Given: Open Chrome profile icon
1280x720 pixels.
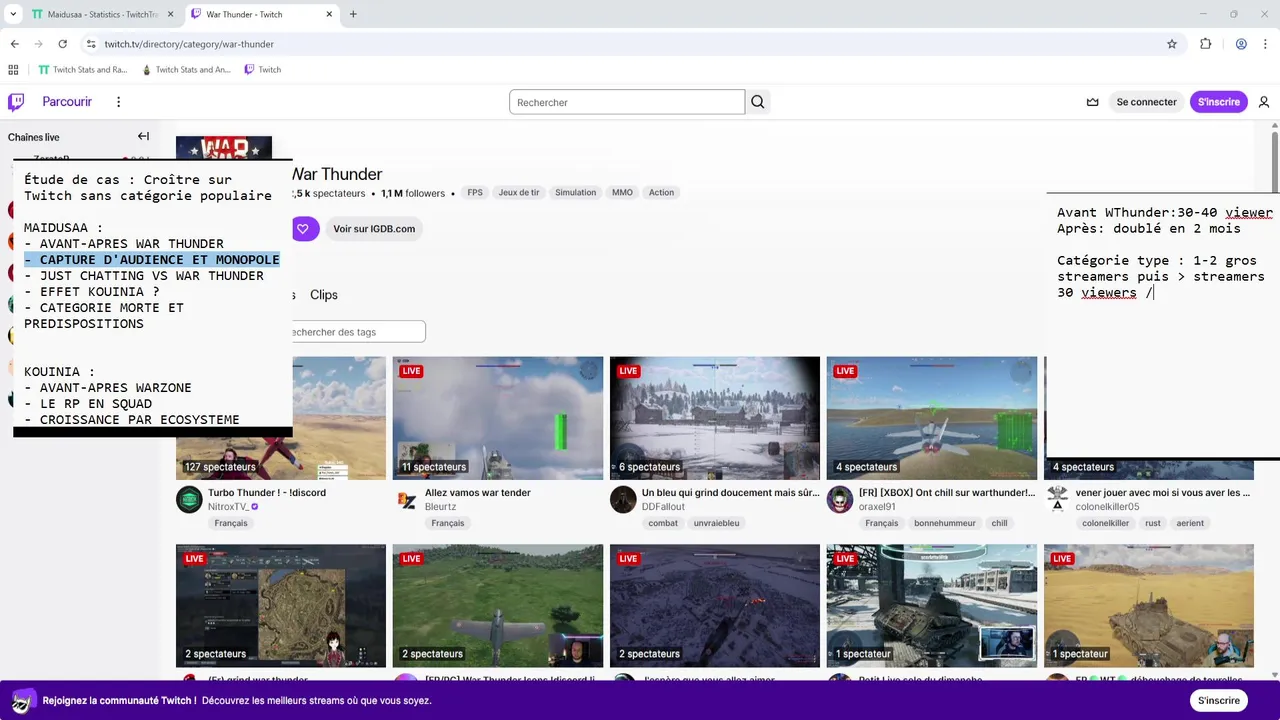Looking at the screenshot, I should click(1241, 44).
